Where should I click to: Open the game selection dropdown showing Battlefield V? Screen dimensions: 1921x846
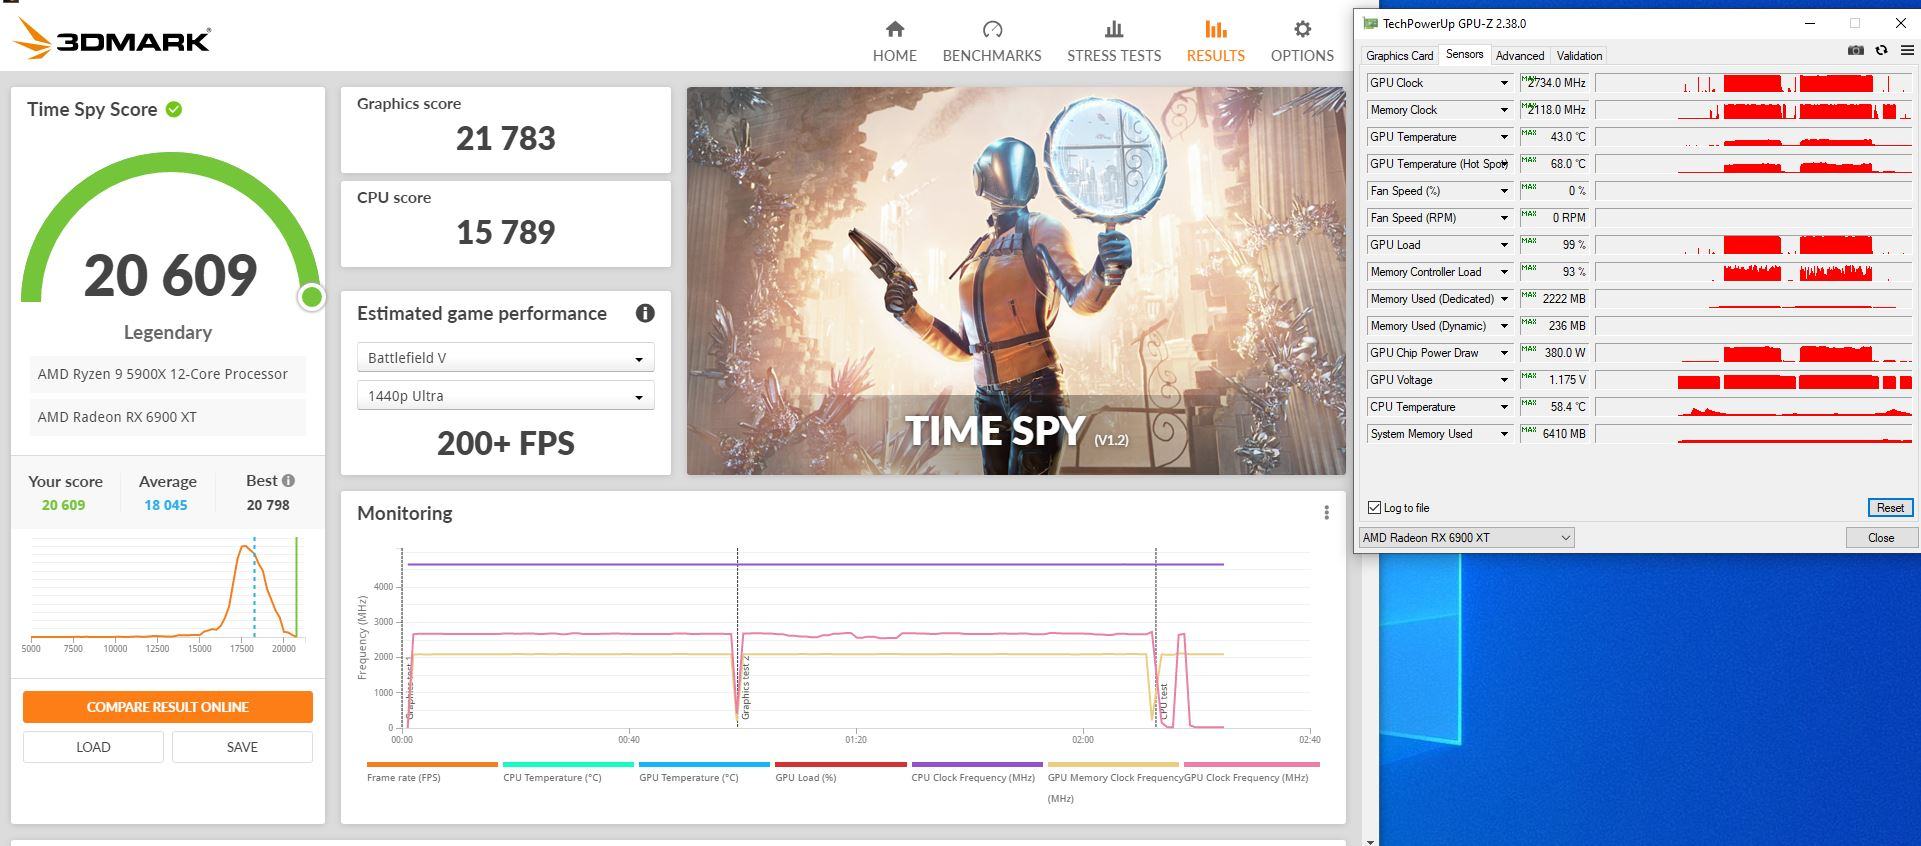coord(505,358)
